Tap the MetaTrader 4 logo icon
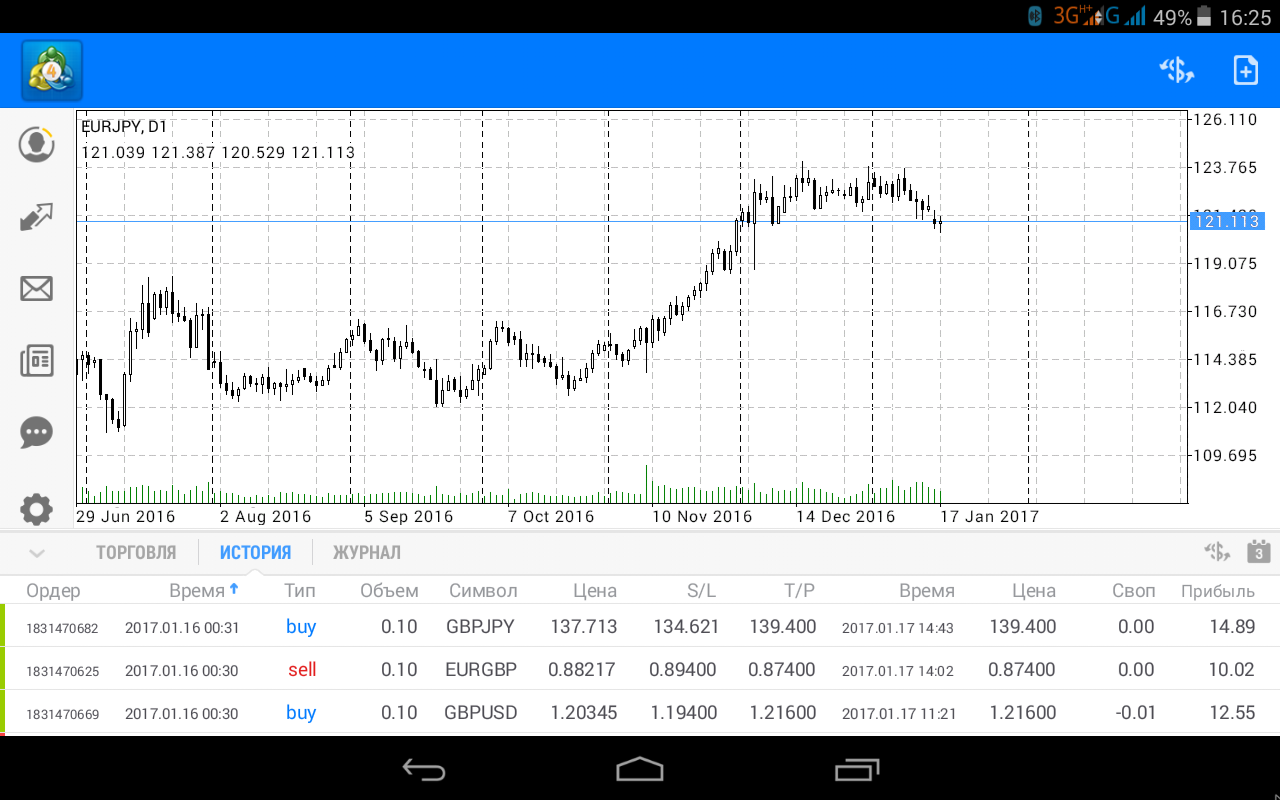Screen dimensions: 1280x800 coord(52,70)
